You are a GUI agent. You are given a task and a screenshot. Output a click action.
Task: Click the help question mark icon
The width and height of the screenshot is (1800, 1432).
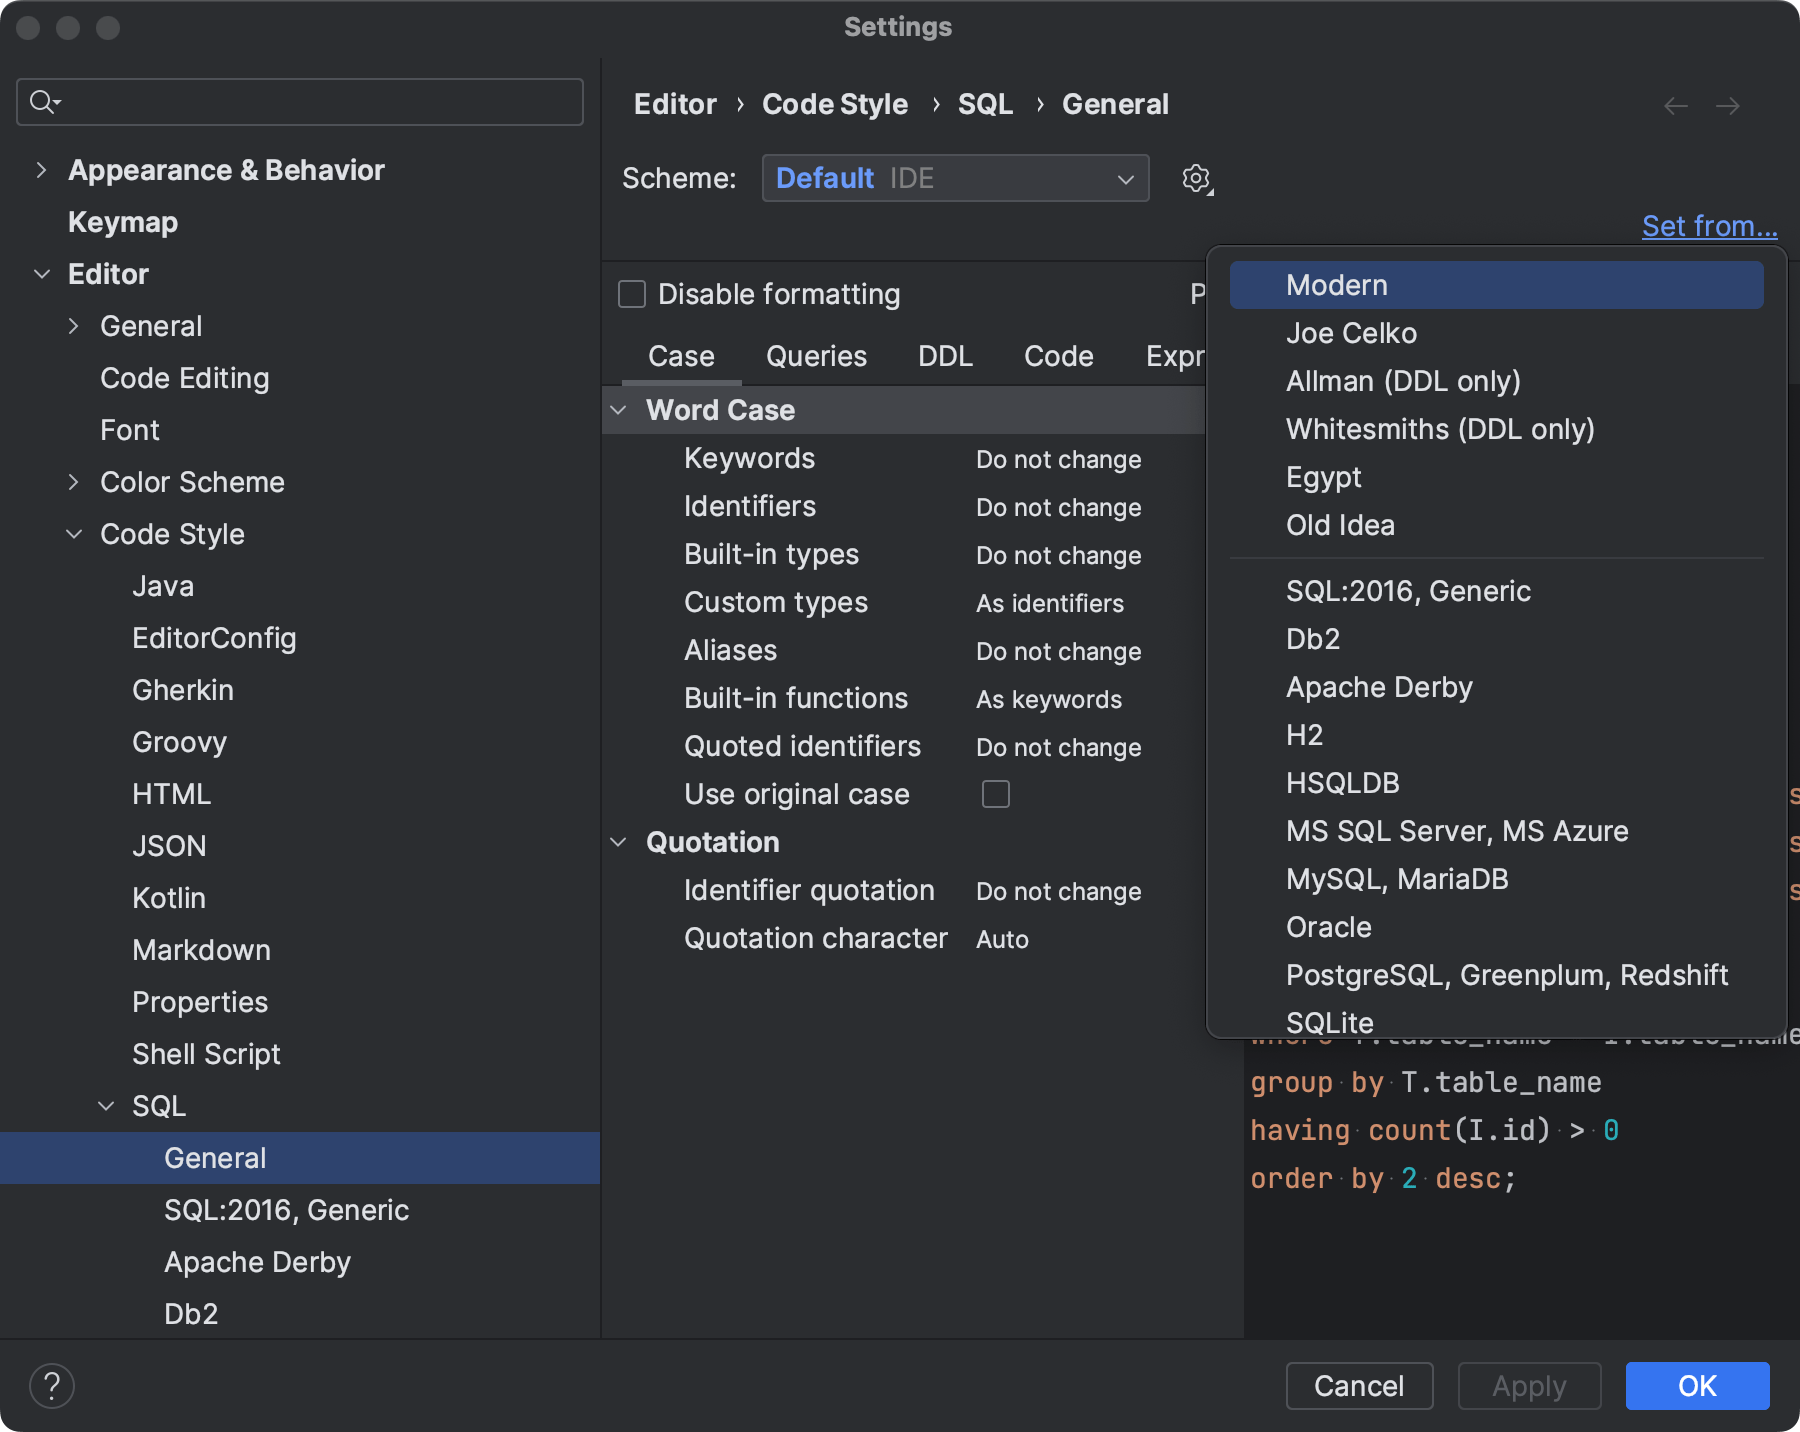[52, 1385]
